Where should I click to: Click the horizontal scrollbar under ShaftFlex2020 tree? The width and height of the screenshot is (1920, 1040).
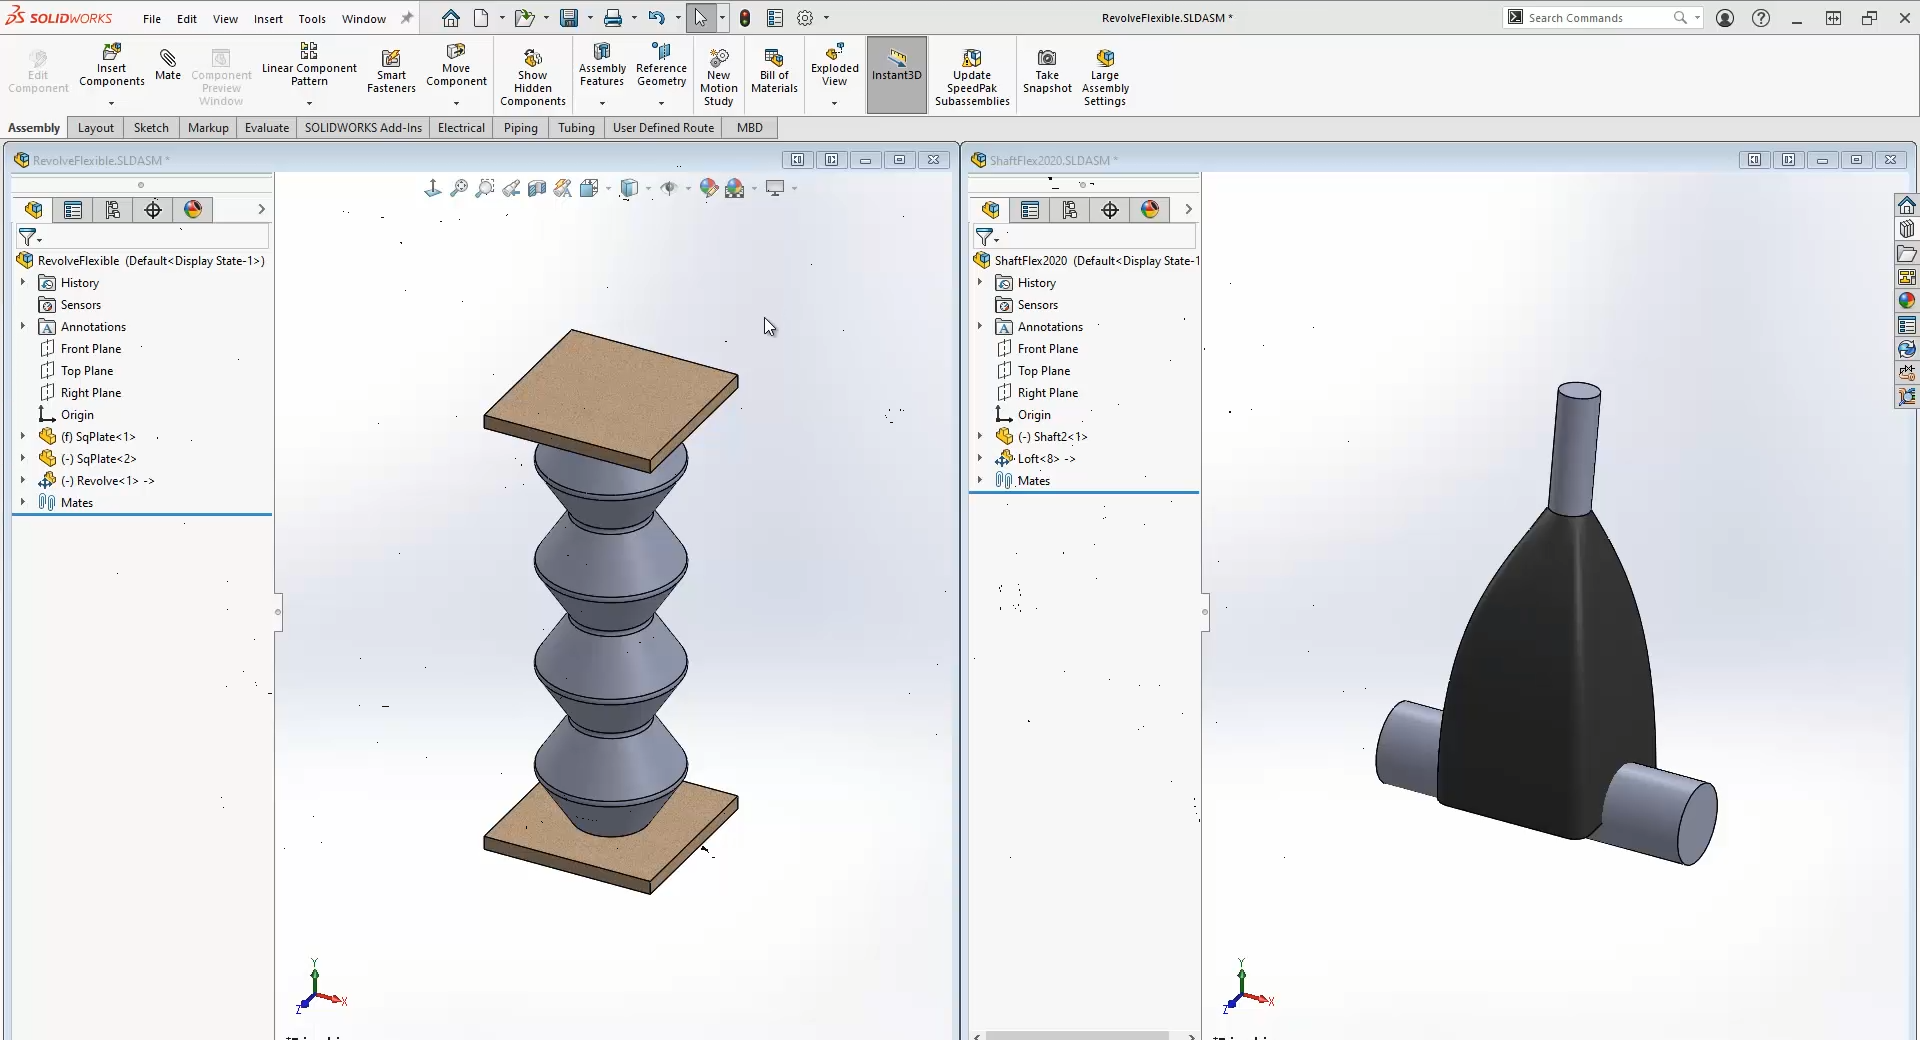coord(1077,1035)
